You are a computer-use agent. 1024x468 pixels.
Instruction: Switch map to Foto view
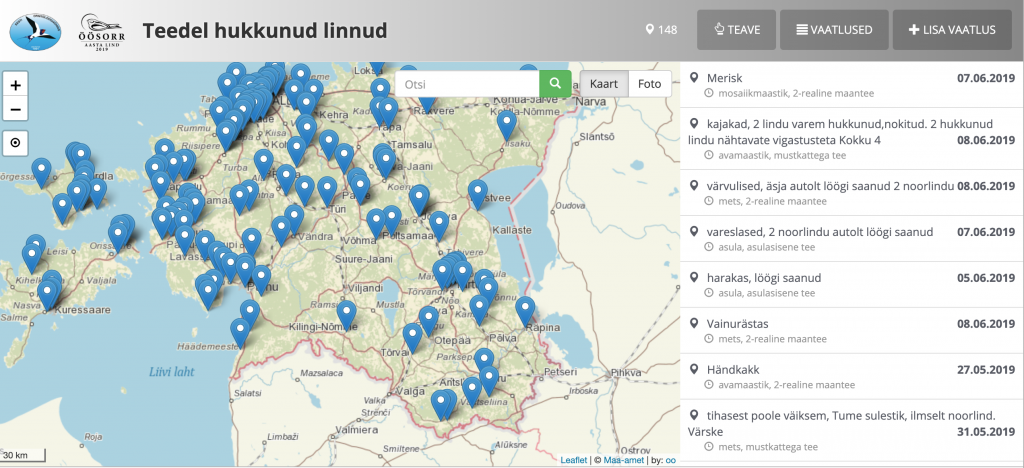(649, 84)
